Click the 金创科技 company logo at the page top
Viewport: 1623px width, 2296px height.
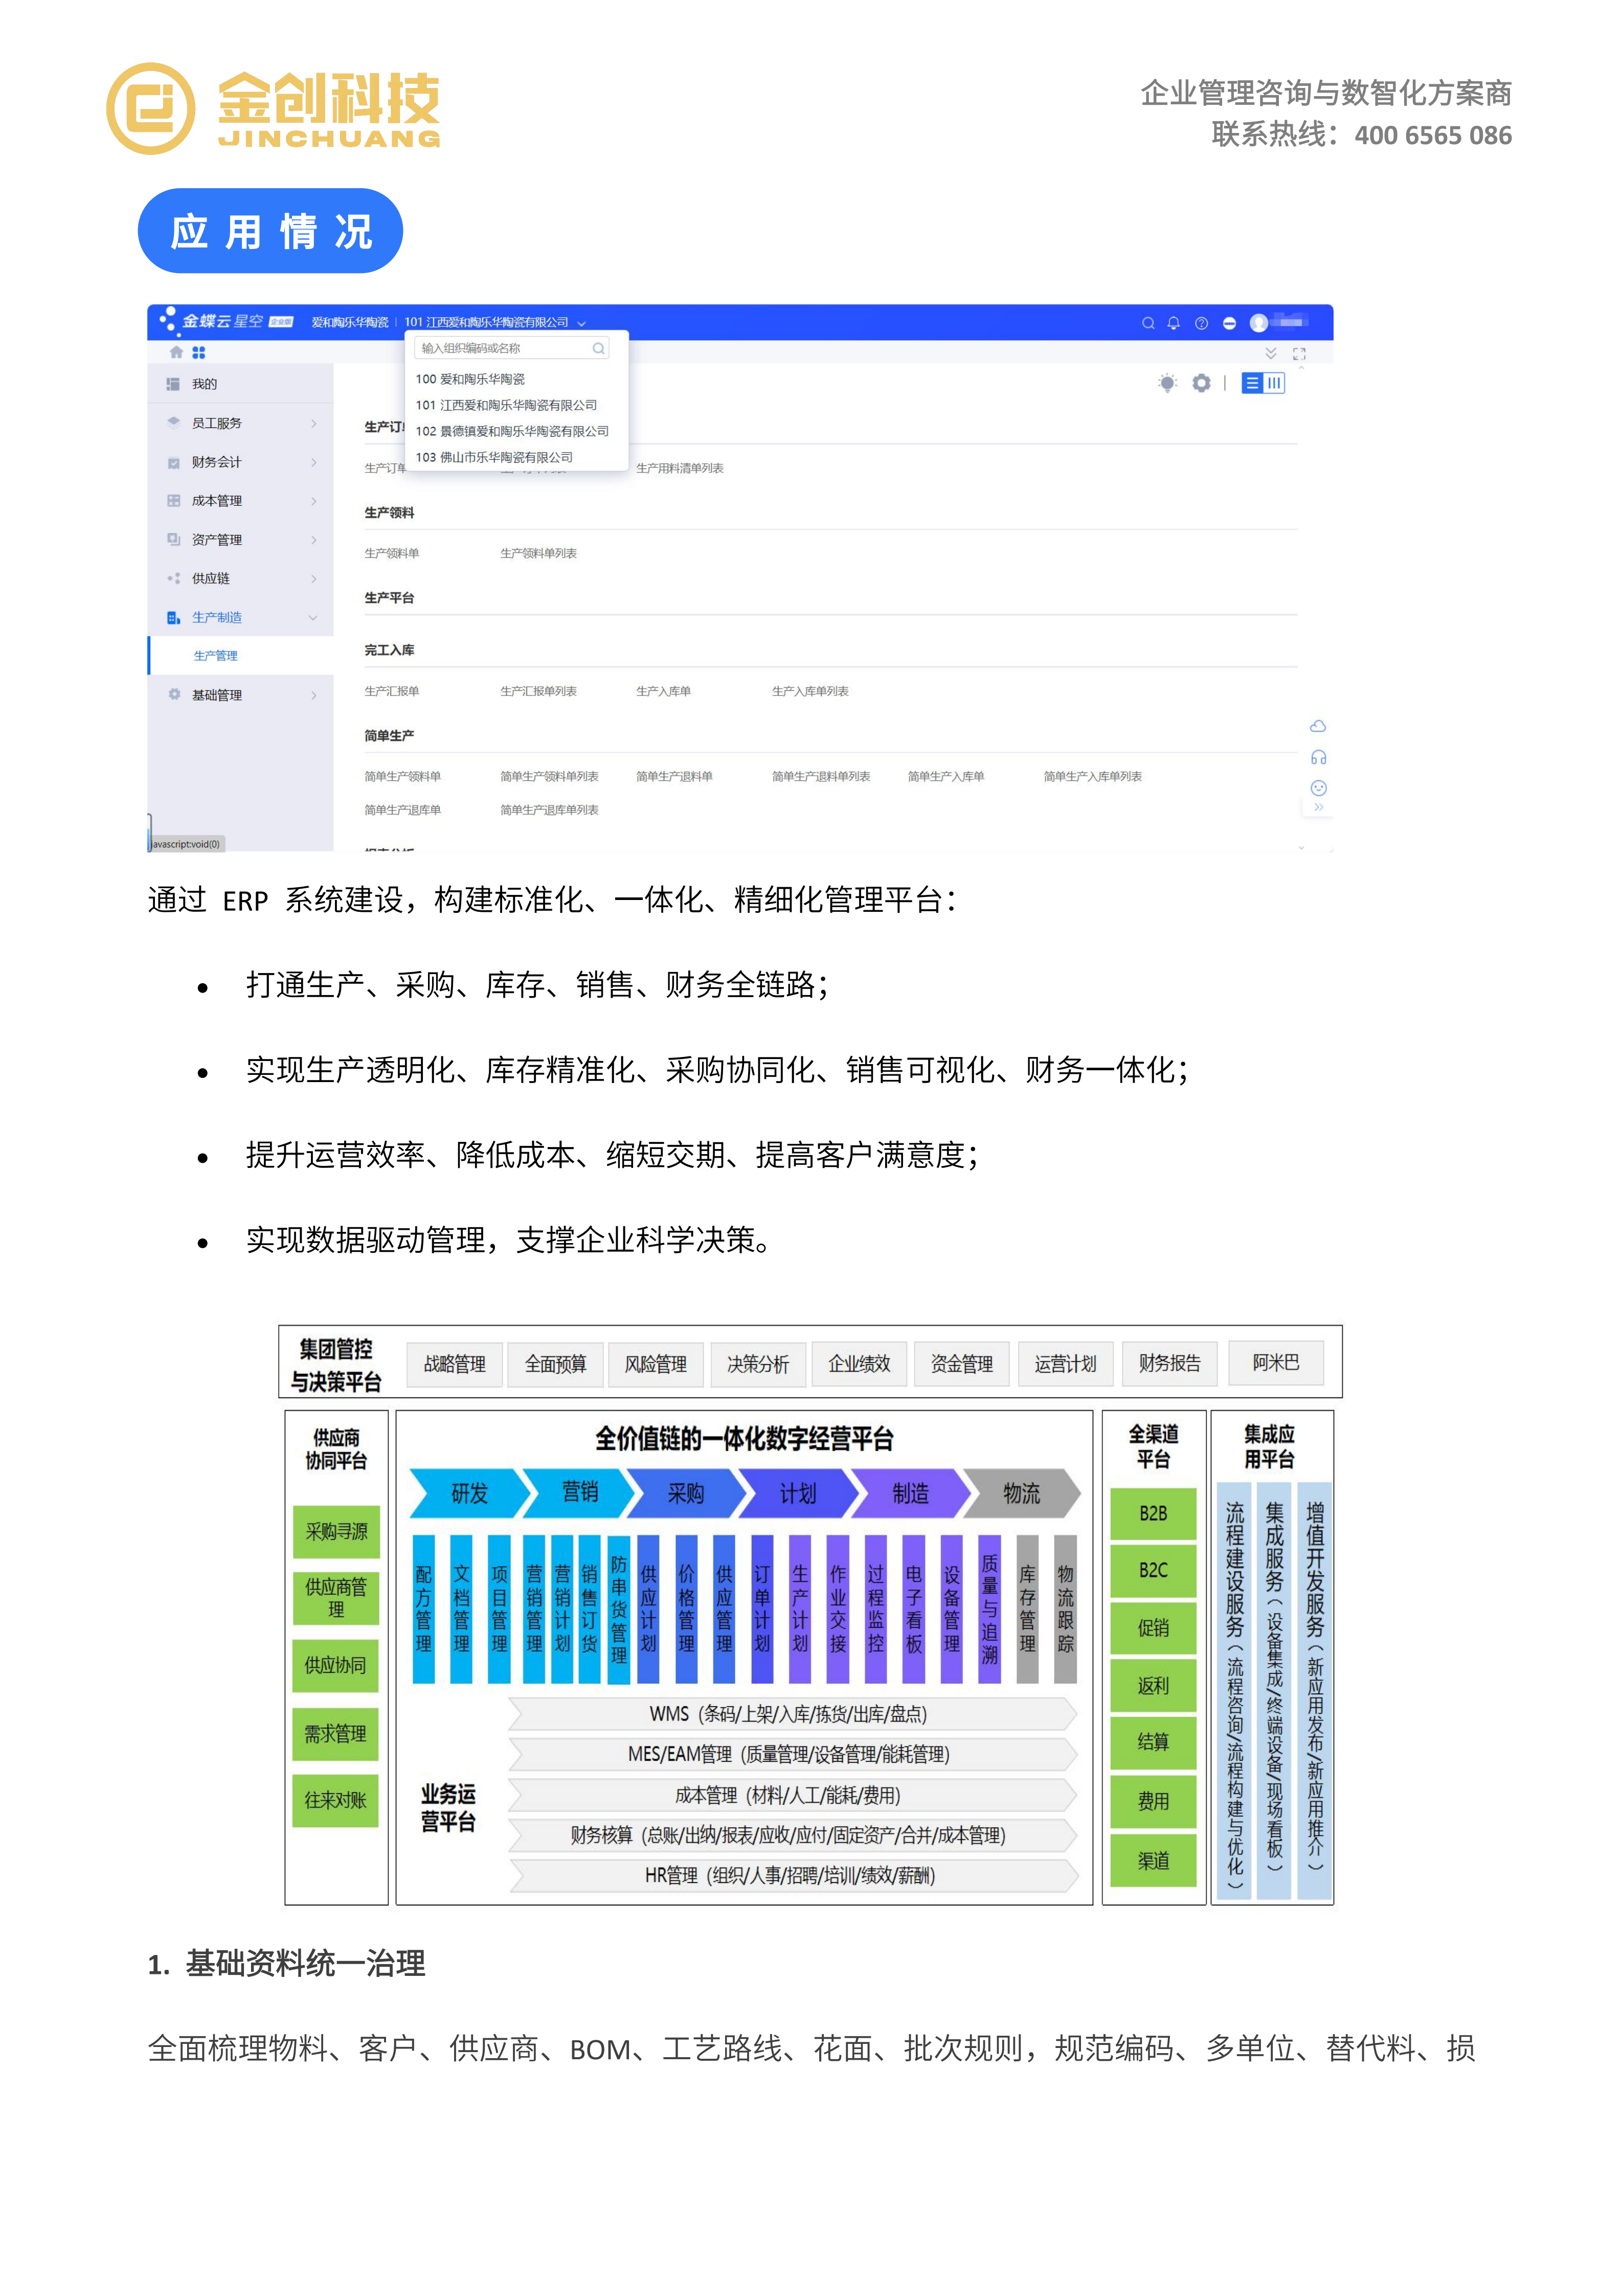click(273, 108)
